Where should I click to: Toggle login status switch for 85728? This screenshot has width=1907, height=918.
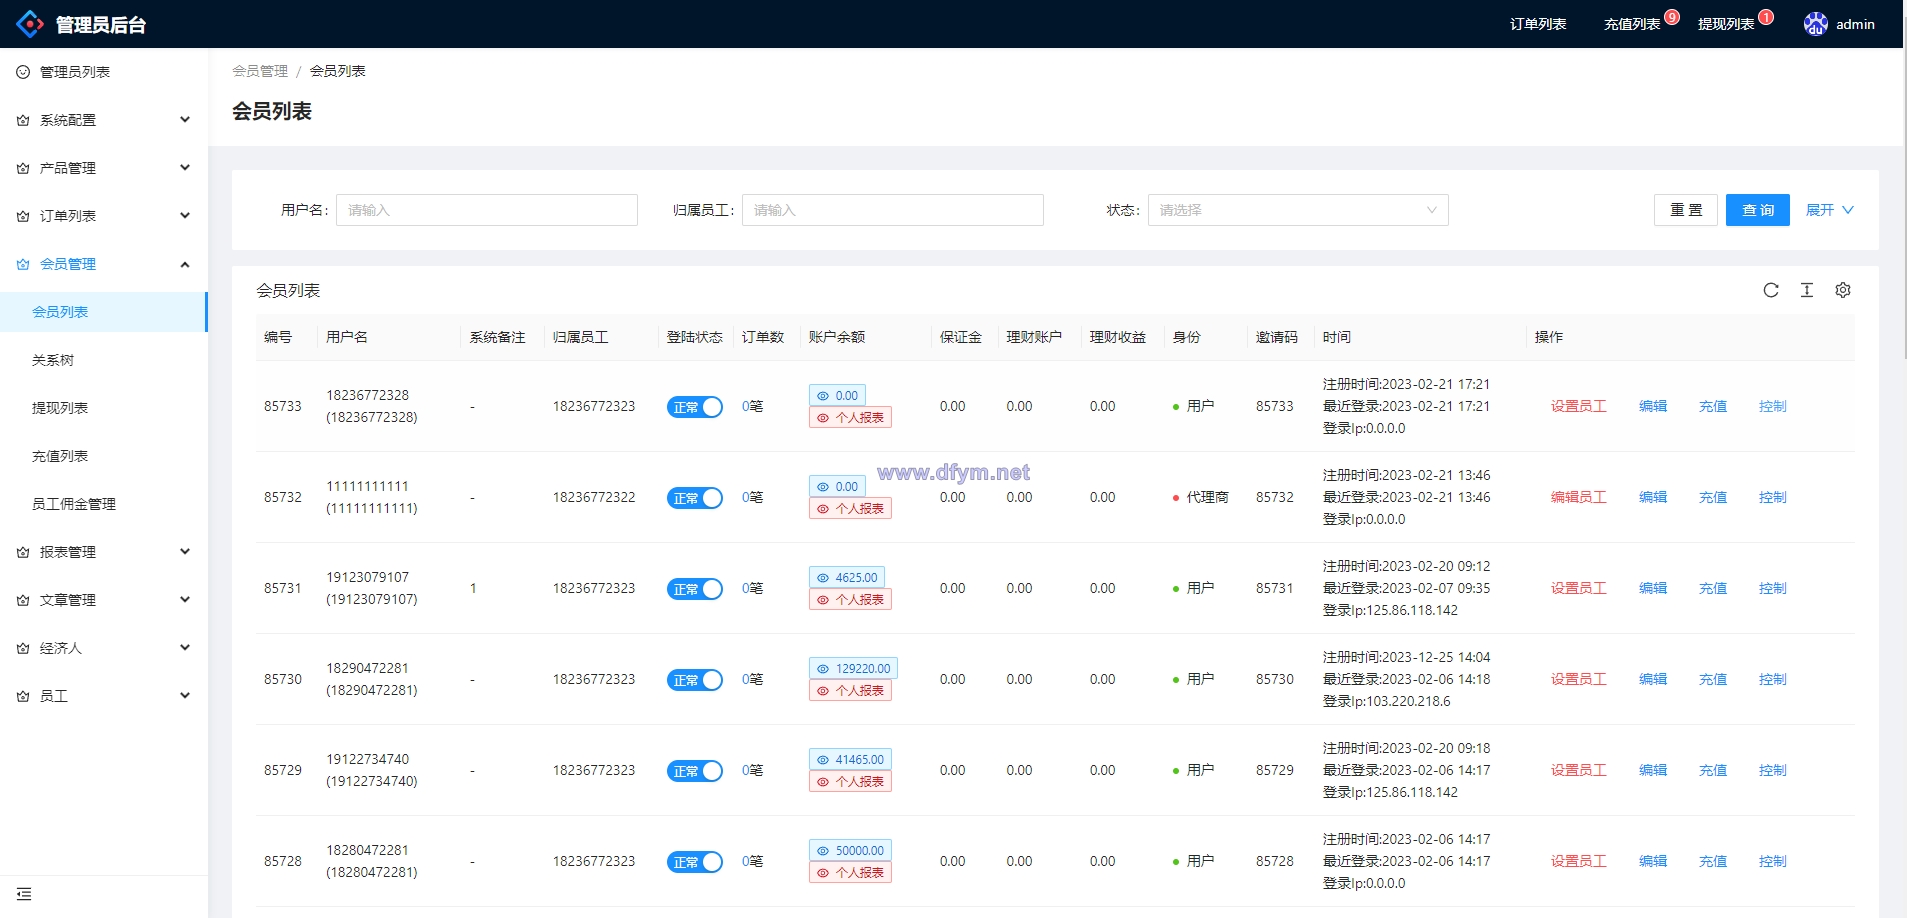(695, 862)
